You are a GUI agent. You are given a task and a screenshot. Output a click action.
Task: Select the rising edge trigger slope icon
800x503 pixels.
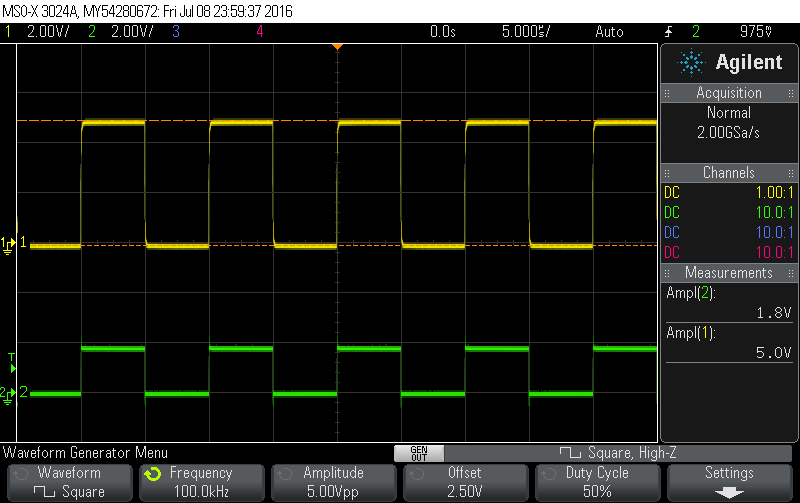[x=669, y=31]
